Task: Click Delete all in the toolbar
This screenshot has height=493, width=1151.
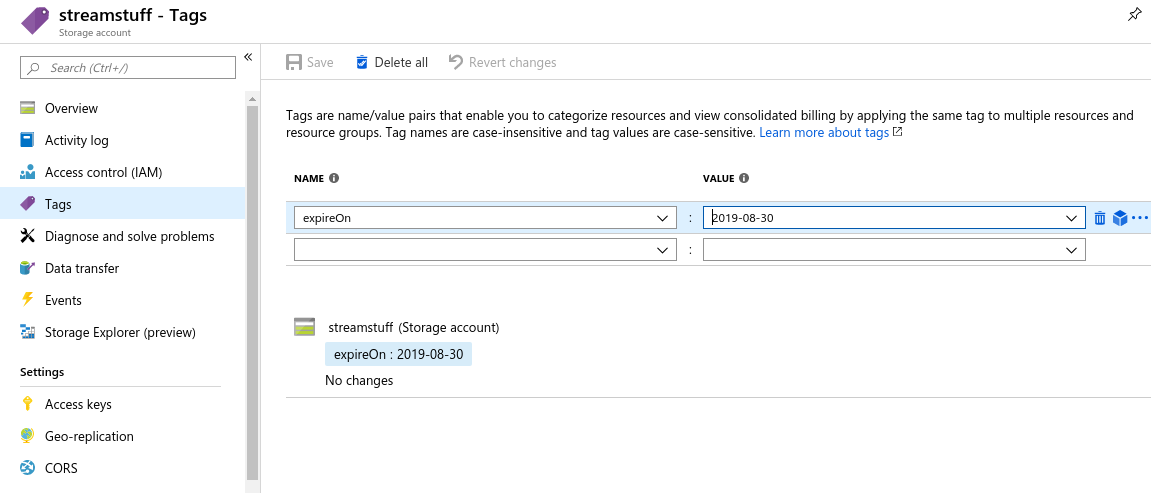Action: (391, 62)
